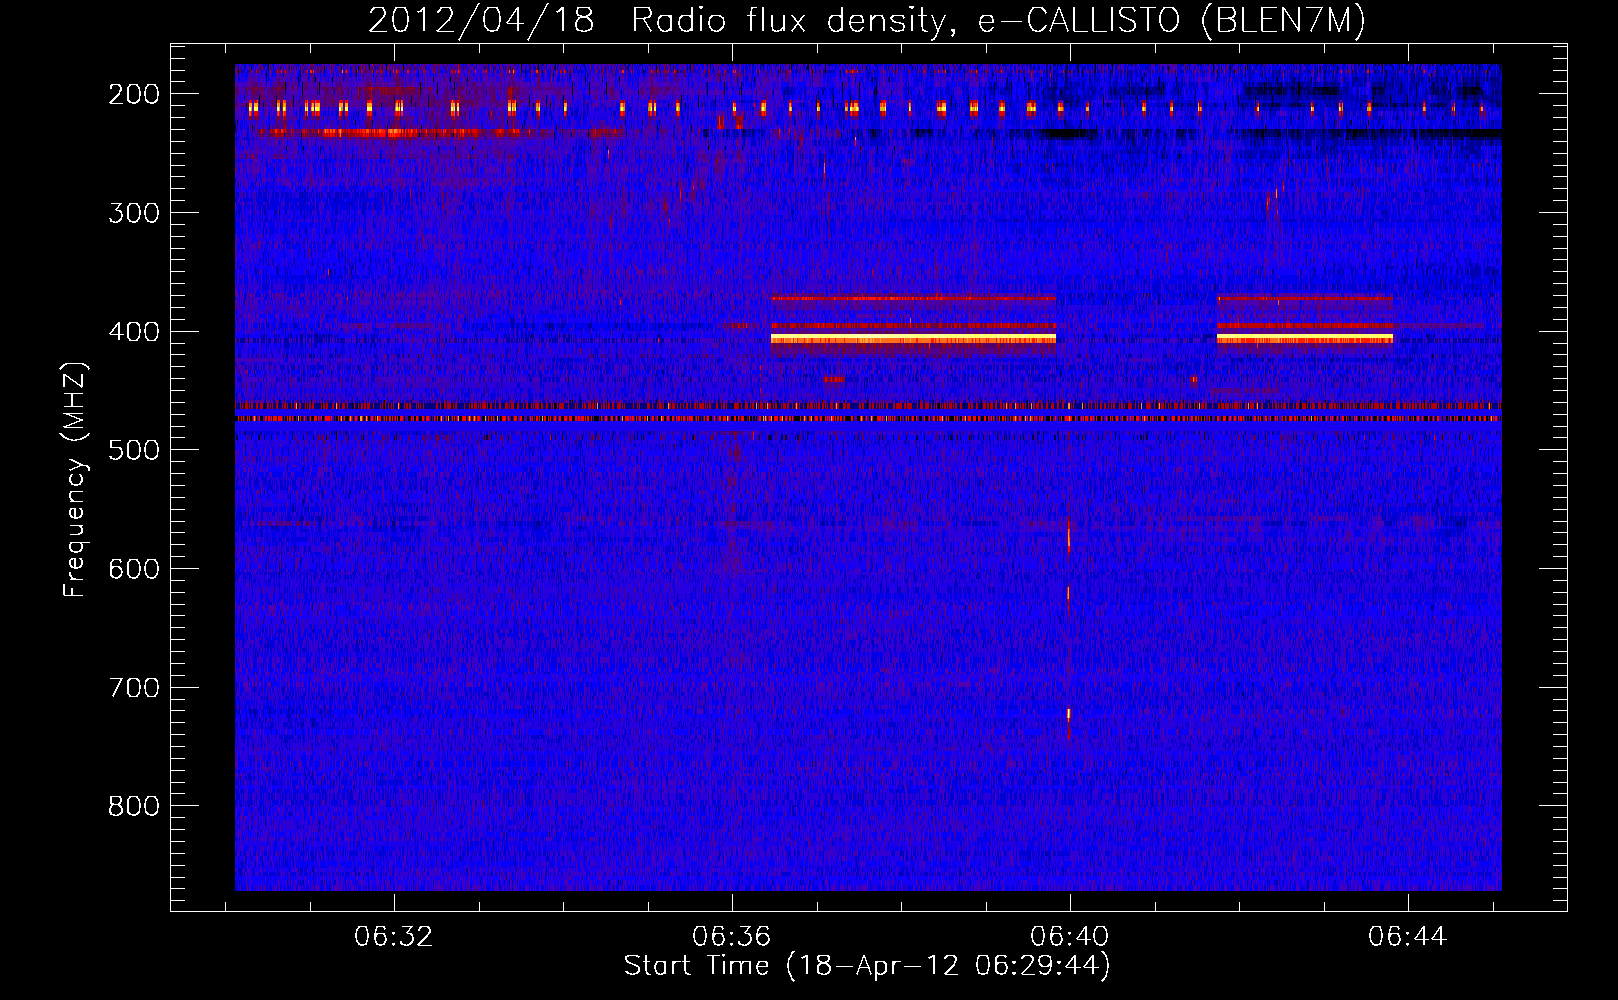
Task: Click the 06:44 time tick label
Action: (1408, 937)
